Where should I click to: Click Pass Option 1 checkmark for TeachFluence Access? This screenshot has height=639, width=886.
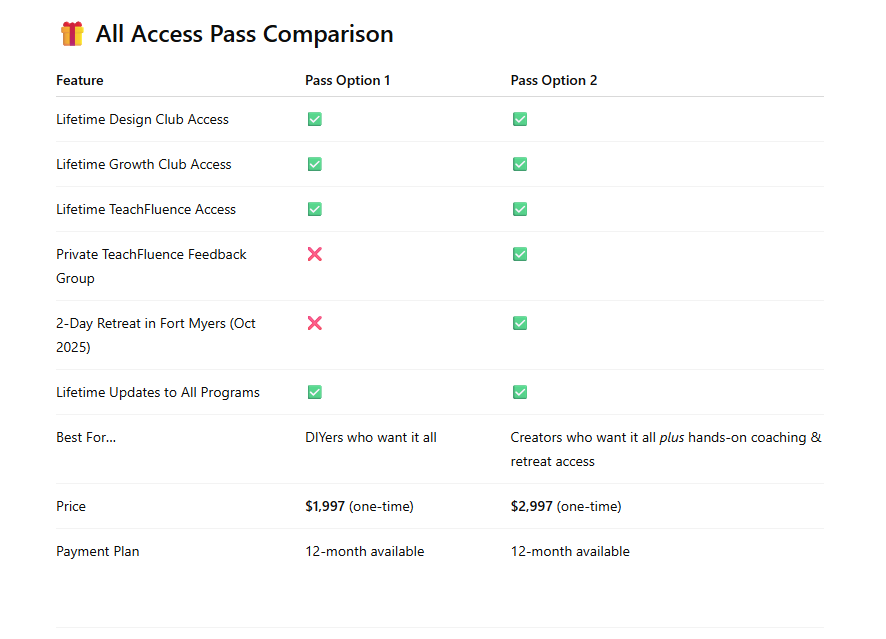[315, 209]
